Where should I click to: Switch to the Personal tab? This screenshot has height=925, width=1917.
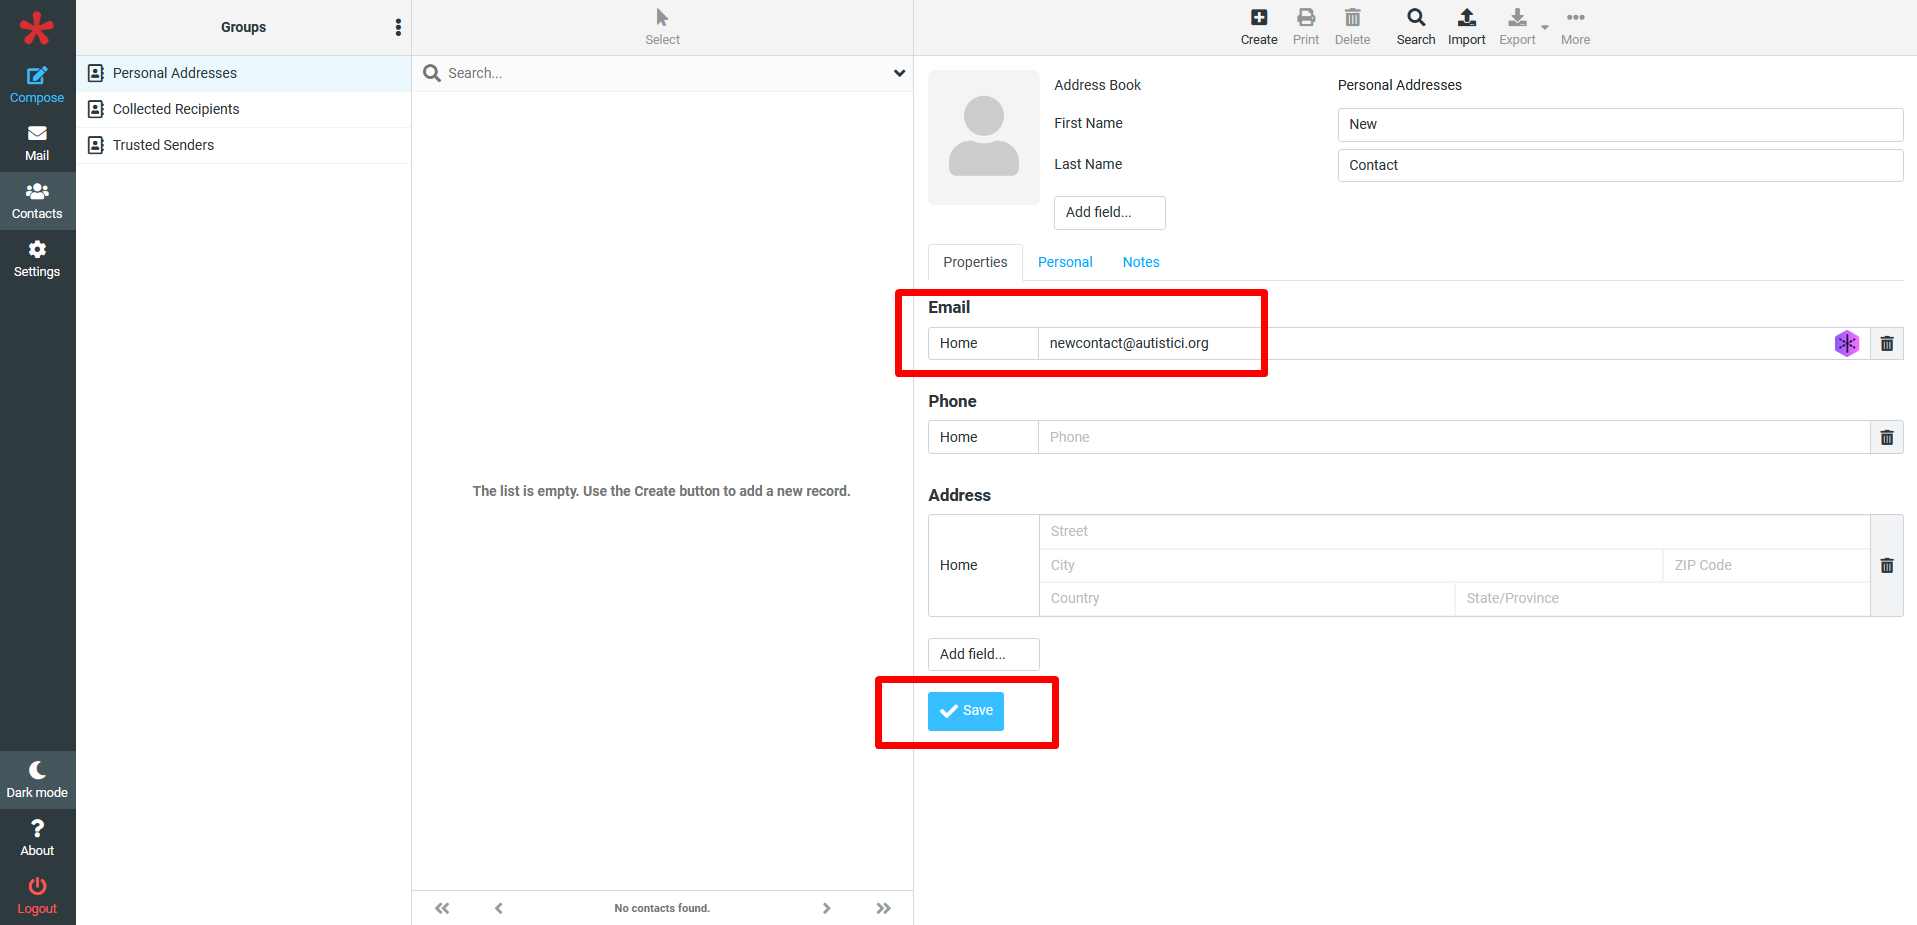pyautogui.click(x=1064, y=262)
